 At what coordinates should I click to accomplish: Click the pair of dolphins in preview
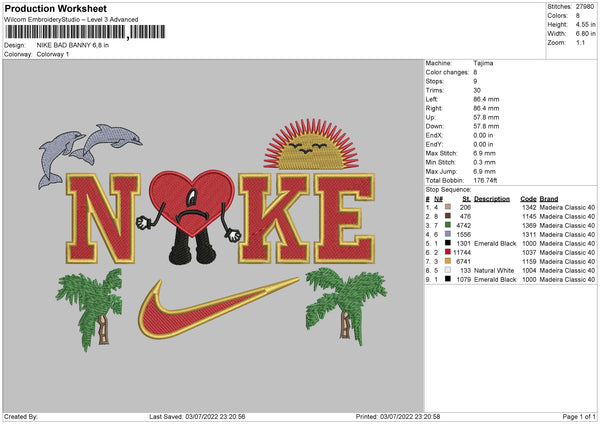tap(90, 155)
